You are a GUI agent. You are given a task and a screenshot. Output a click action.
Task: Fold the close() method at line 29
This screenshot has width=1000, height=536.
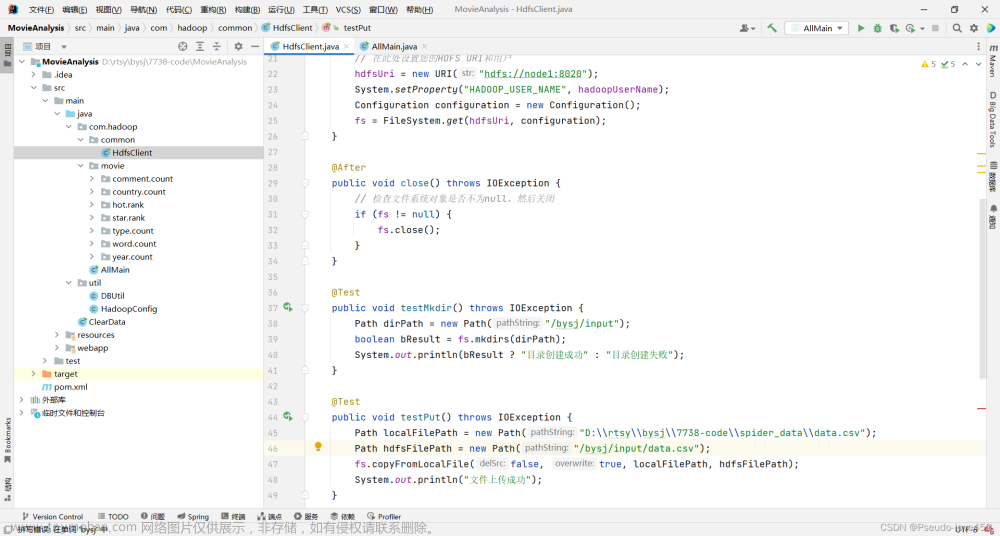pyautogui.click(x=305, y=183)
